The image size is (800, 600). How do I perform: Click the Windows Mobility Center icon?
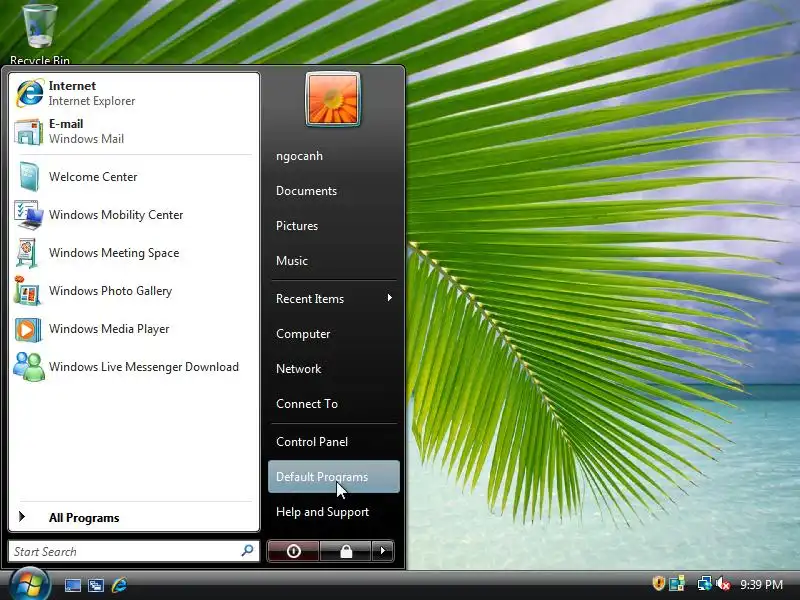click(x=29, y=215)
